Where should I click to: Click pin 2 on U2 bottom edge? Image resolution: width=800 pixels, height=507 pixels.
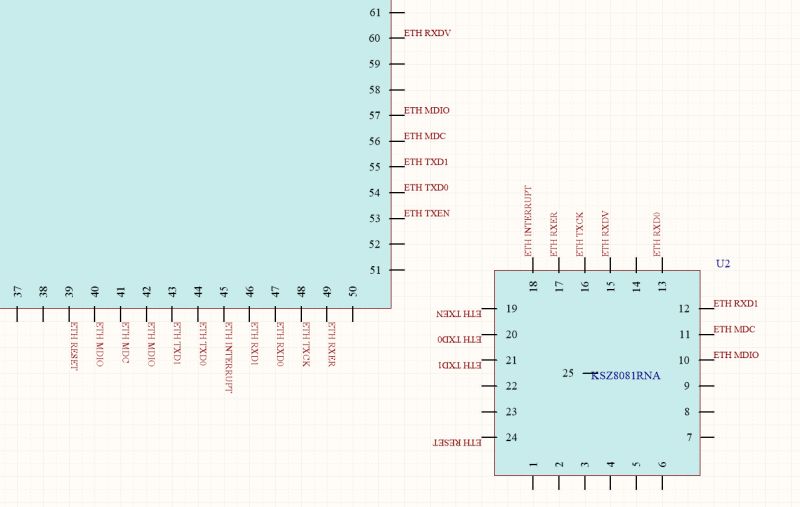(x=559, y=483)
